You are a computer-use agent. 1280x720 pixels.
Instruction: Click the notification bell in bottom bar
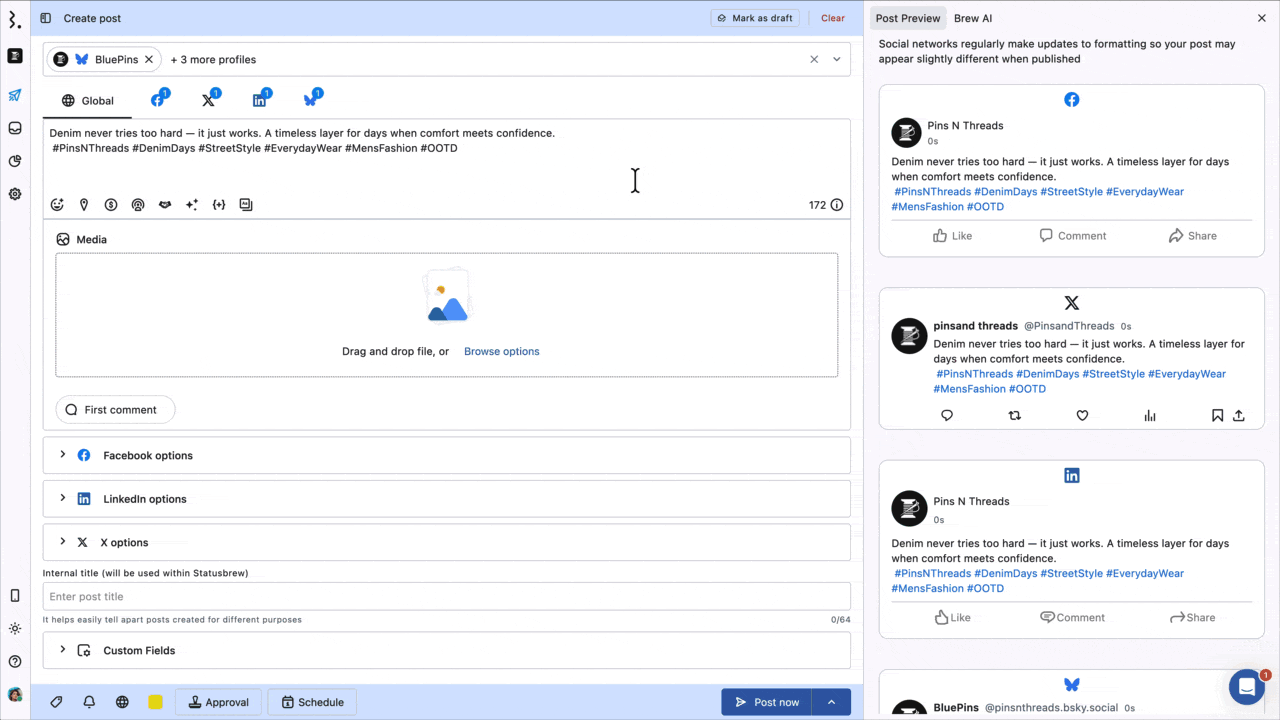click(x=89, y=702)
